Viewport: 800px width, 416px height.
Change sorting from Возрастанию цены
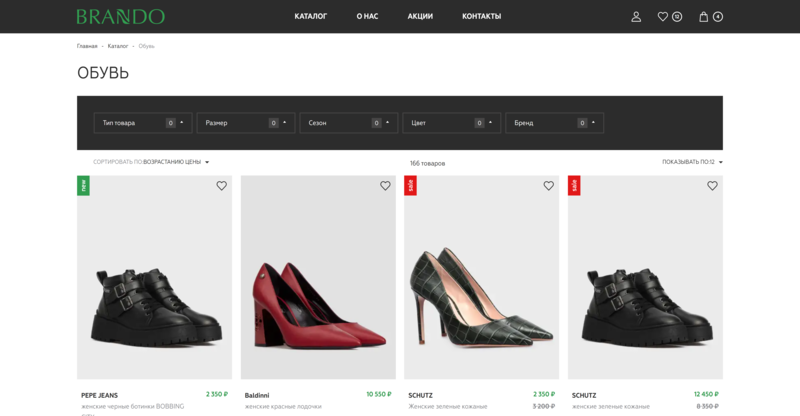pos(176,162)
